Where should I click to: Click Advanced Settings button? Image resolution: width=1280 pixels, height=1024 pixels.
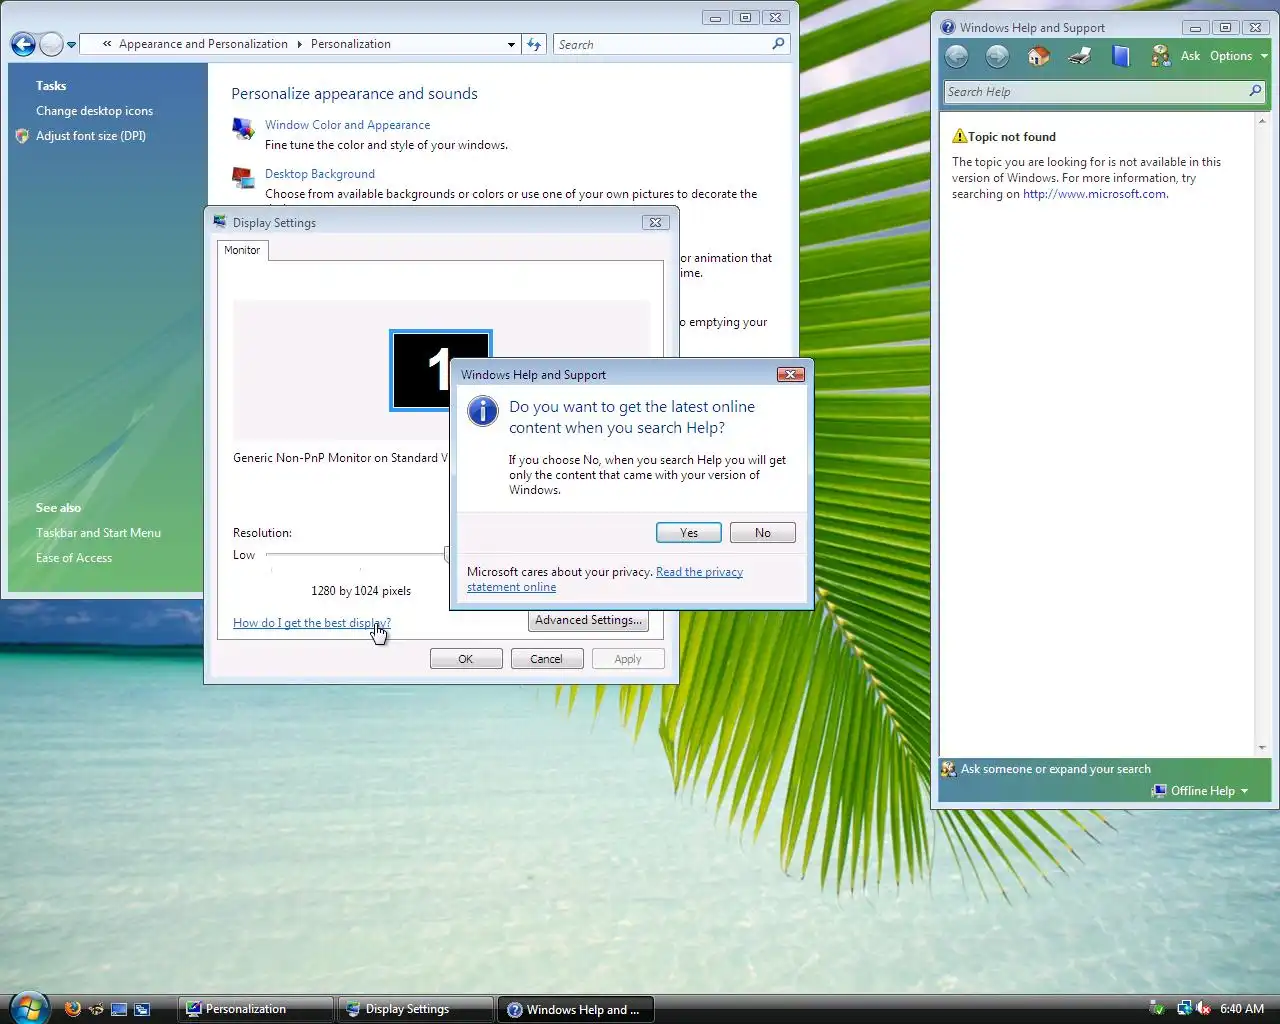point(588,620)
